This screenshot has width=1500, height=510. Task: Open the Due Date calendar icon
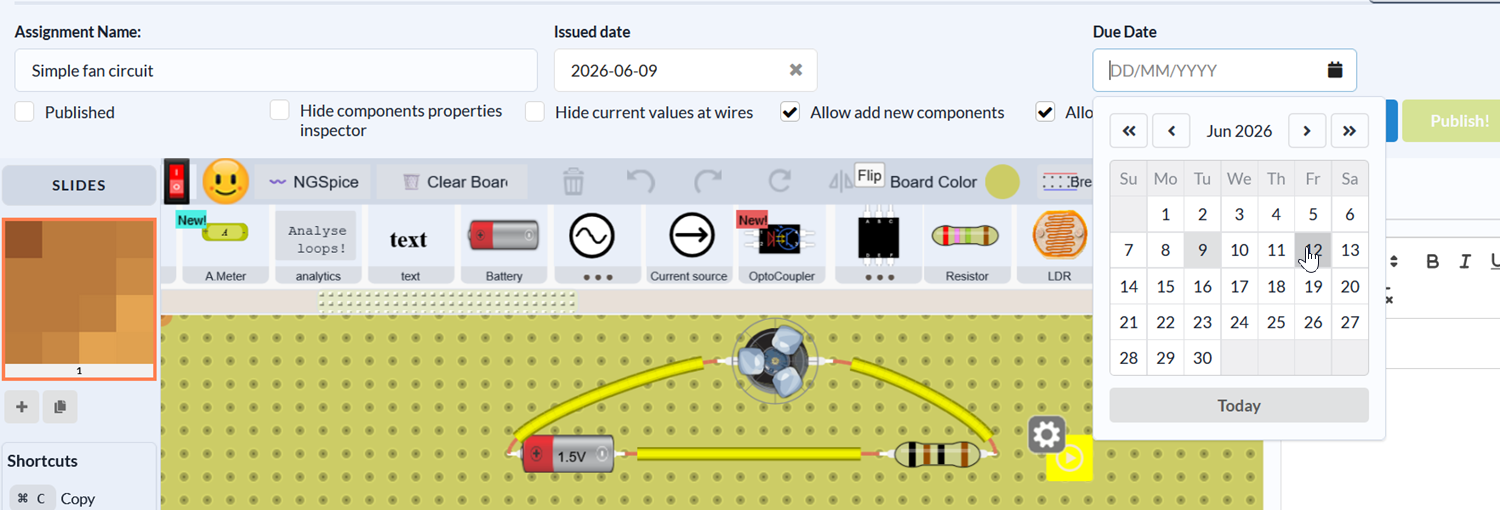pyautogui.click(x=1335, y=70)
